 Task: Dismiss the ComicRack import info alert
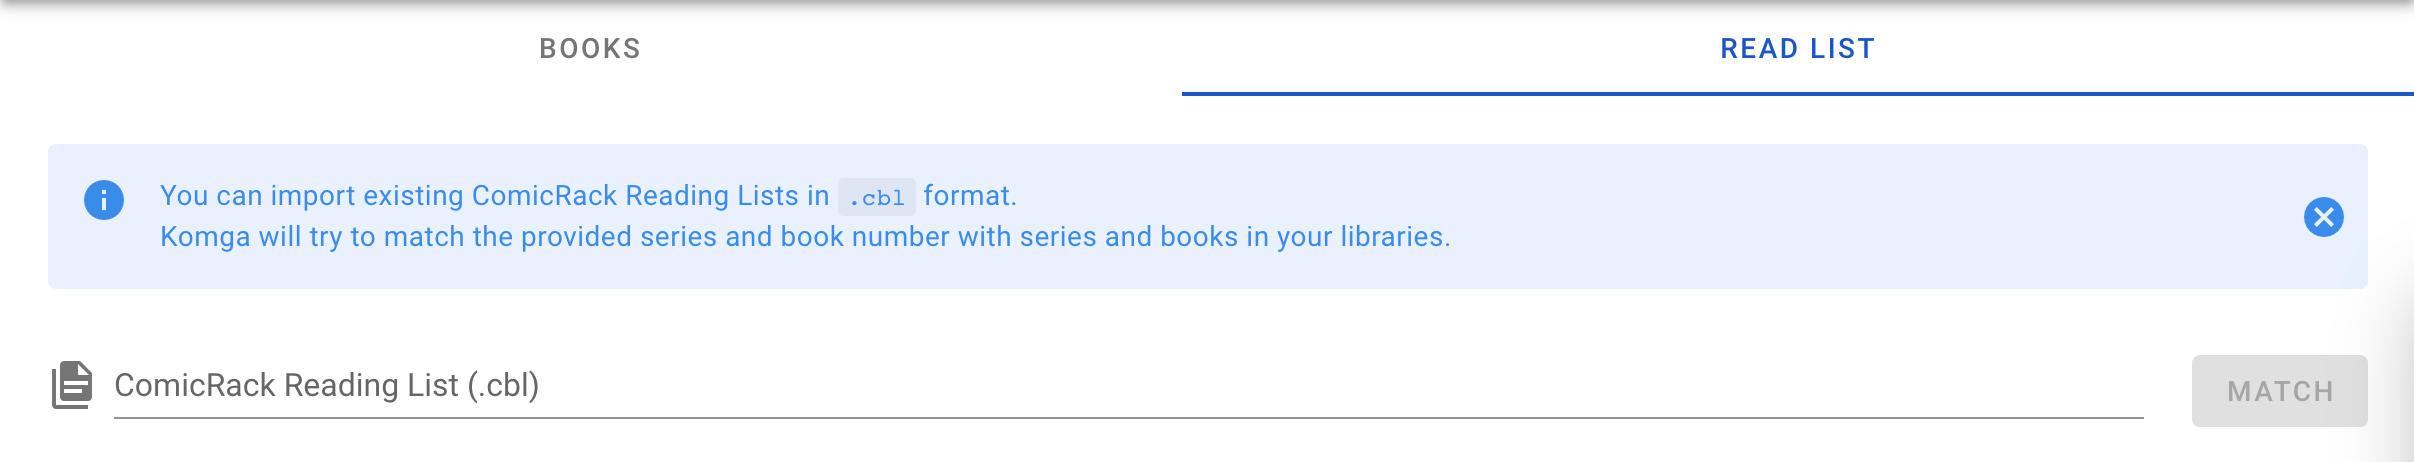click(x=2323, y=217)
